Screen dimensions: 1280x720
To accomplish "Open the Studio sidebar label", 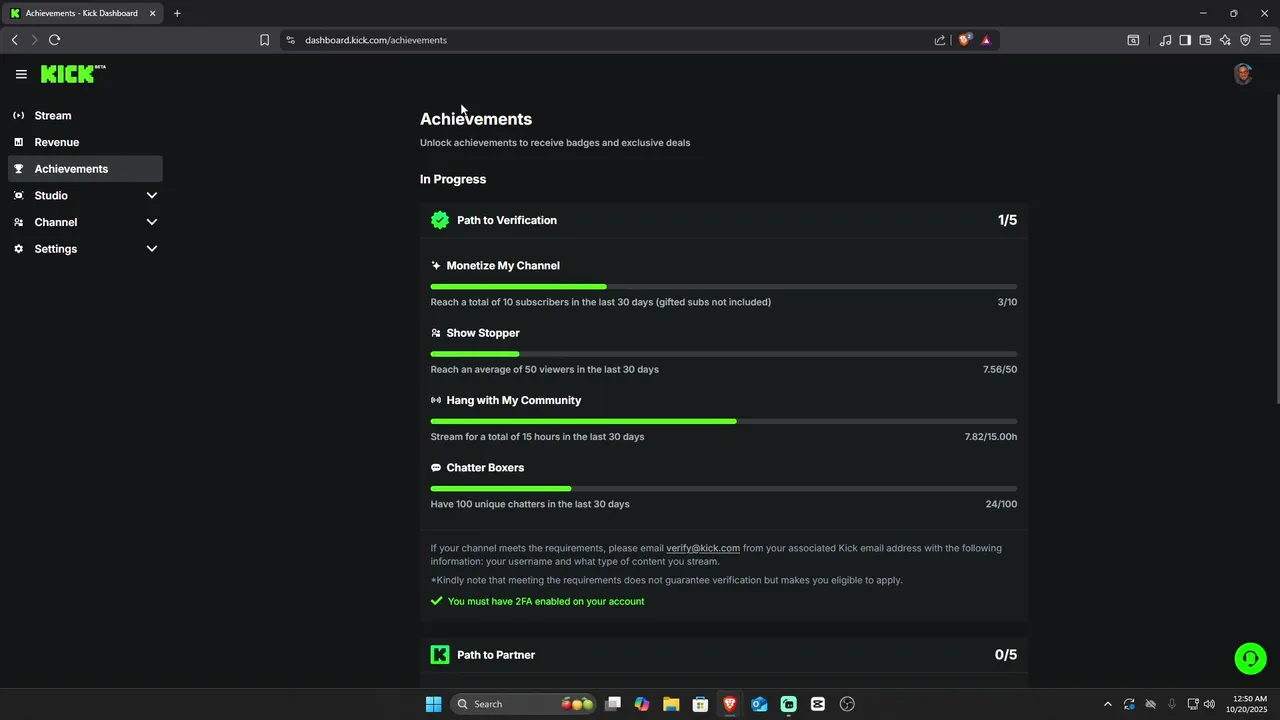I will (x=51, y=195).
